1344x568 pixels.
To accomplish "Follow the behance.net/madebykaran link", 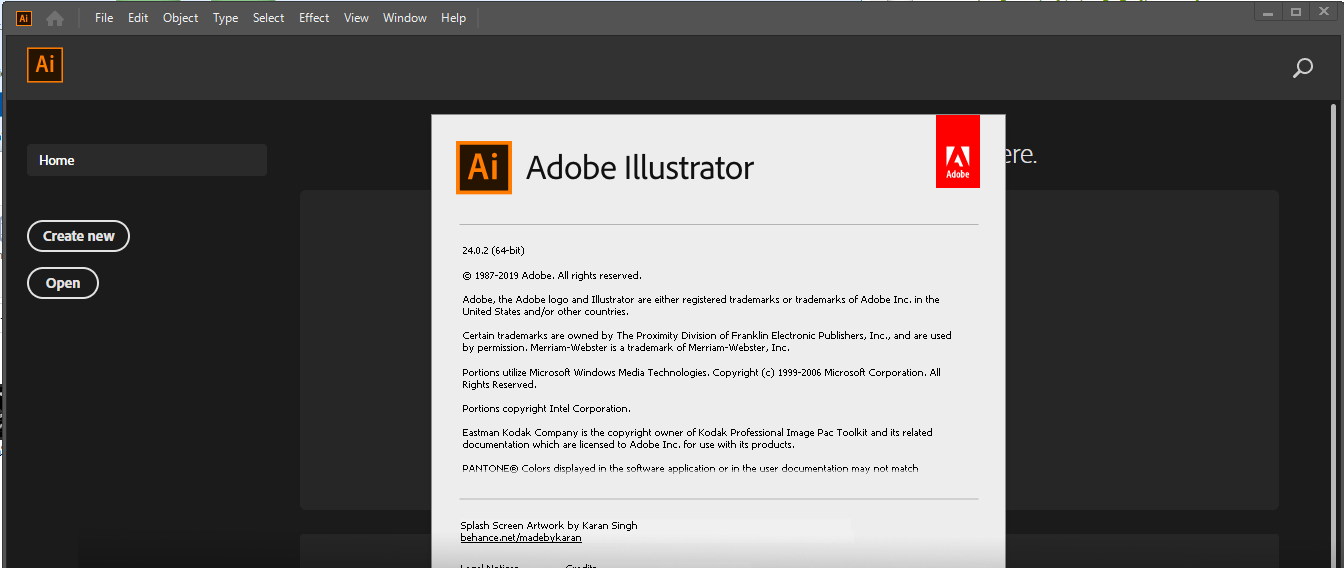I will pos(521,537).
